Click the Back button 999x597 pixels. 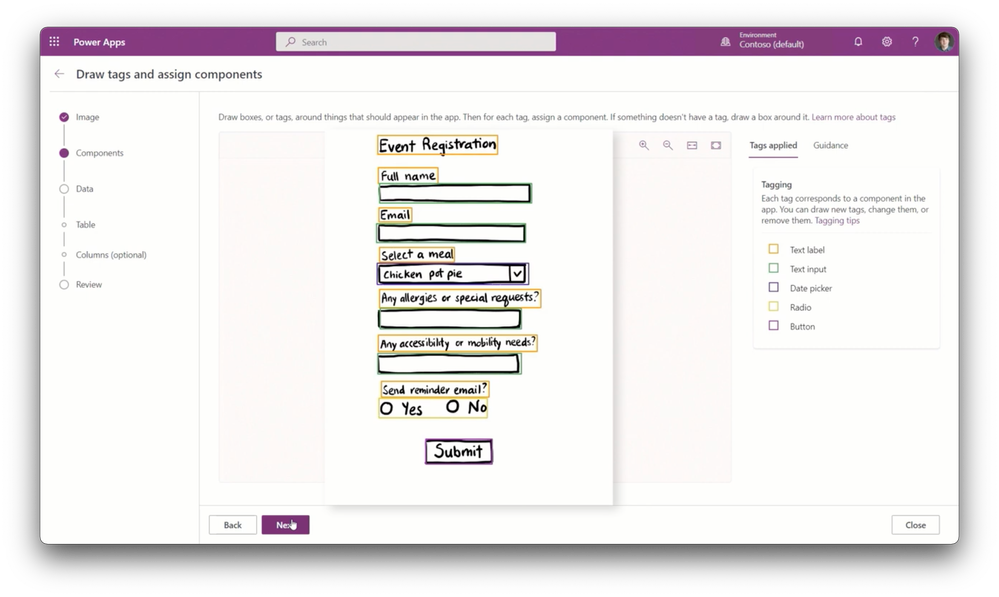(233, 525)
